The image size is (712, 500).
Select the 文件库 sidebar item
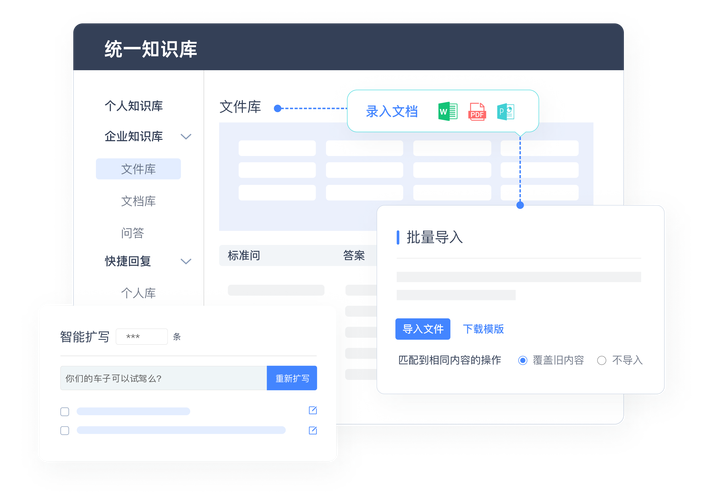pos(138,169)
